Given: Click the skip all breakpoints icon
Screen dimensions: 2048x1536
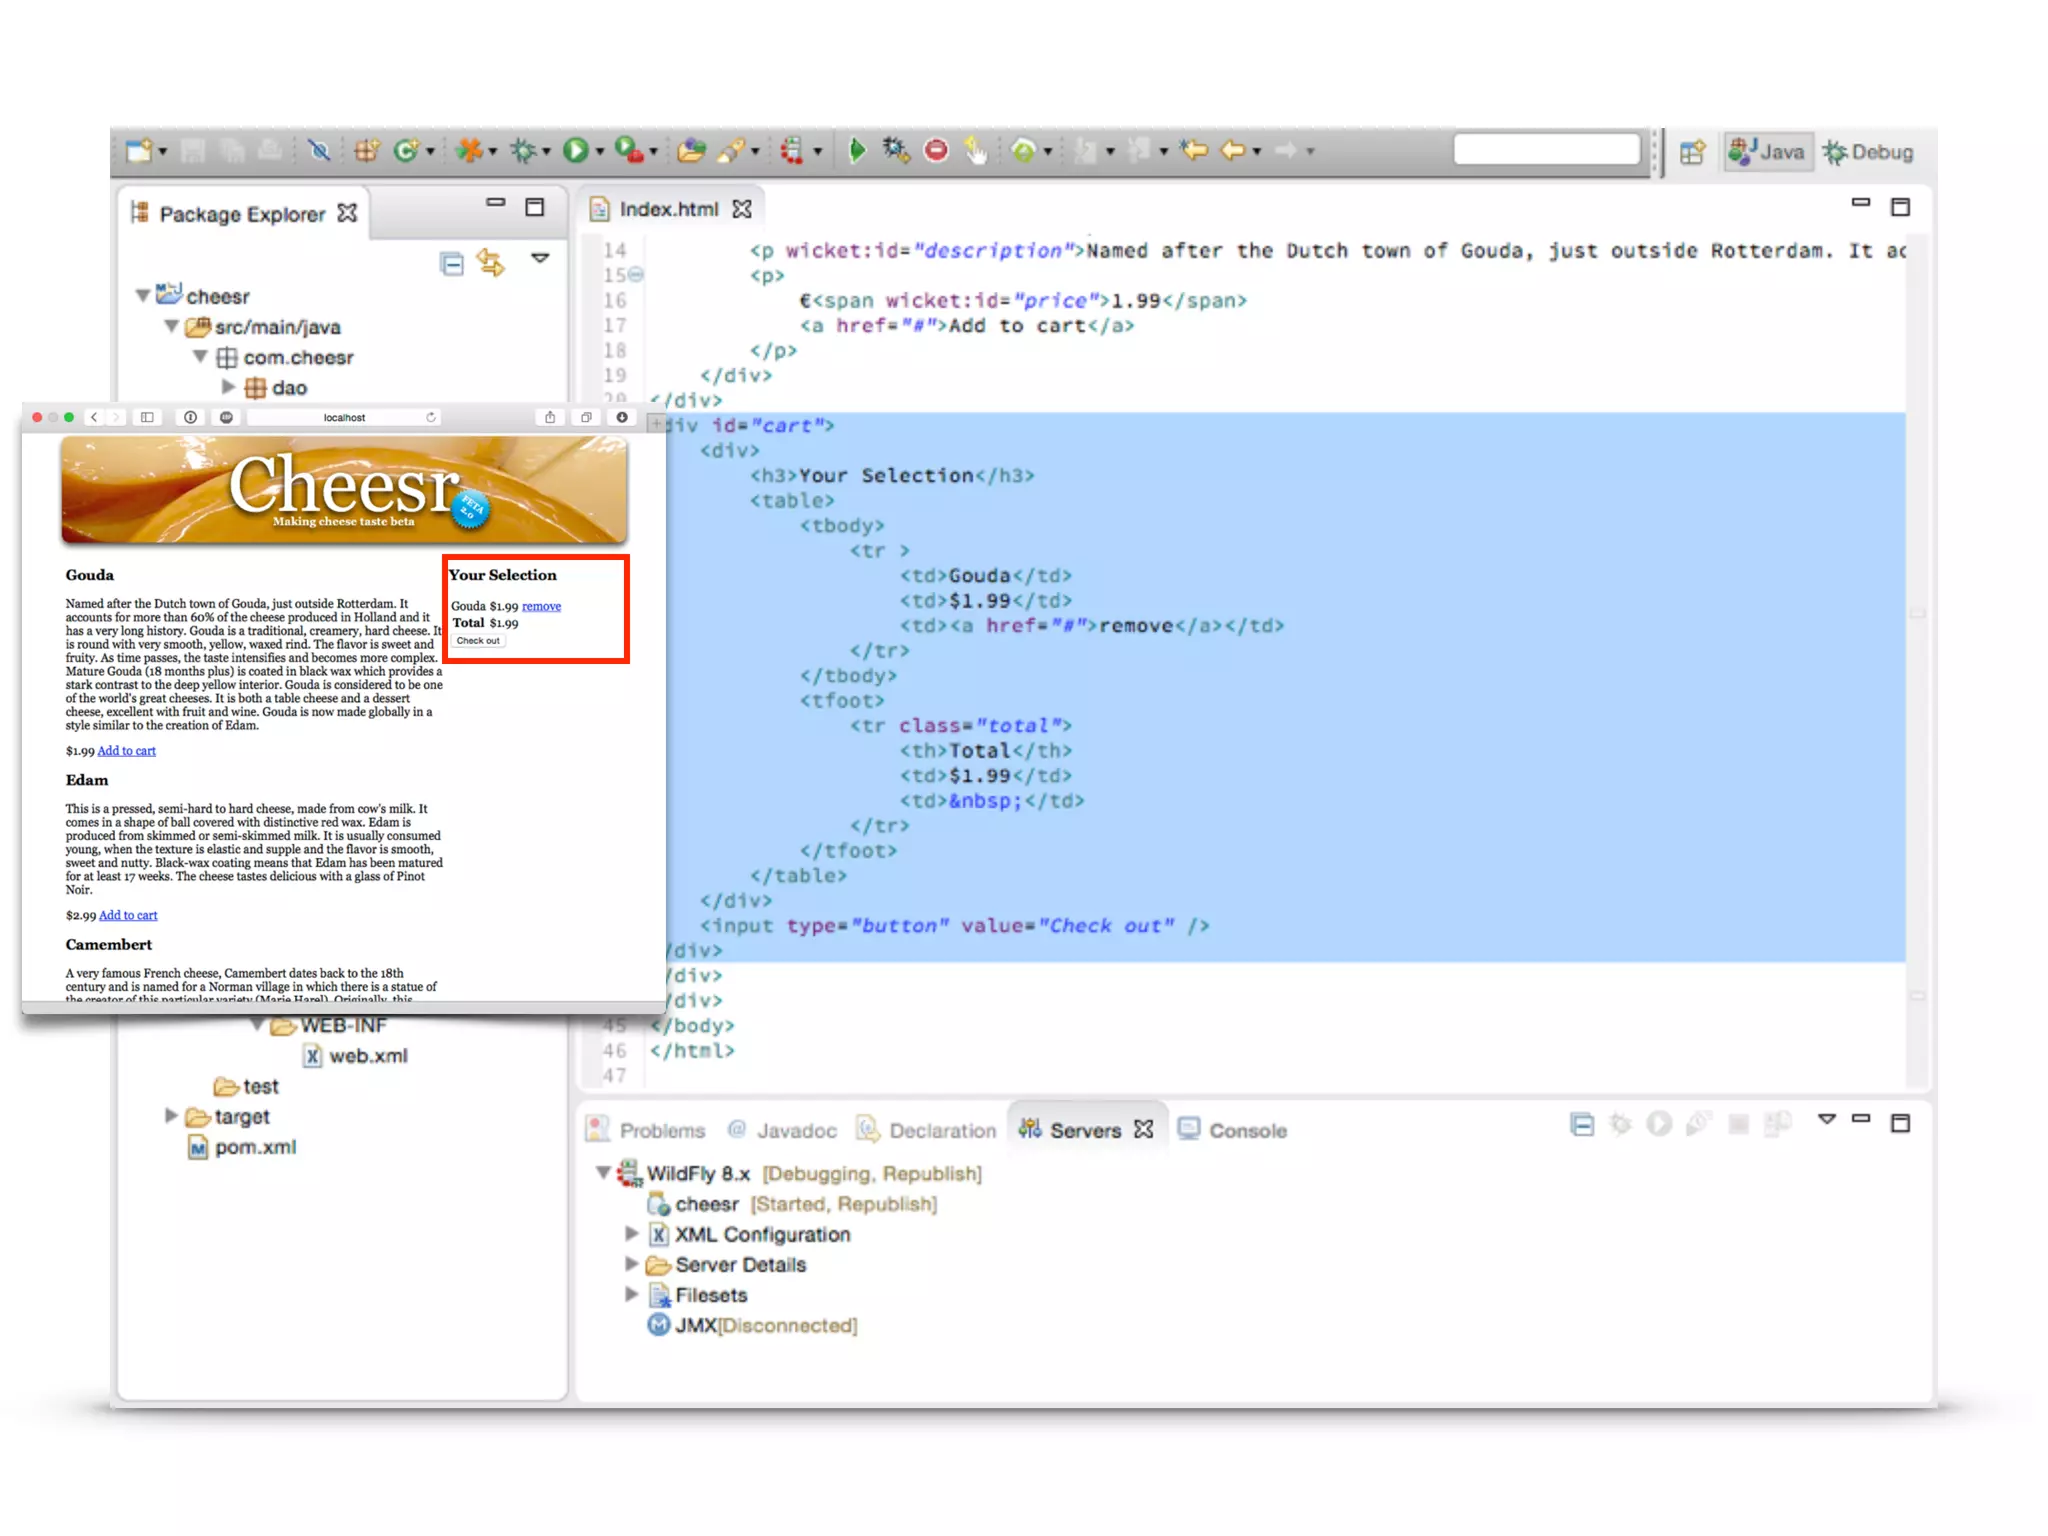Looking at the screenshot, I should [319, 151].
